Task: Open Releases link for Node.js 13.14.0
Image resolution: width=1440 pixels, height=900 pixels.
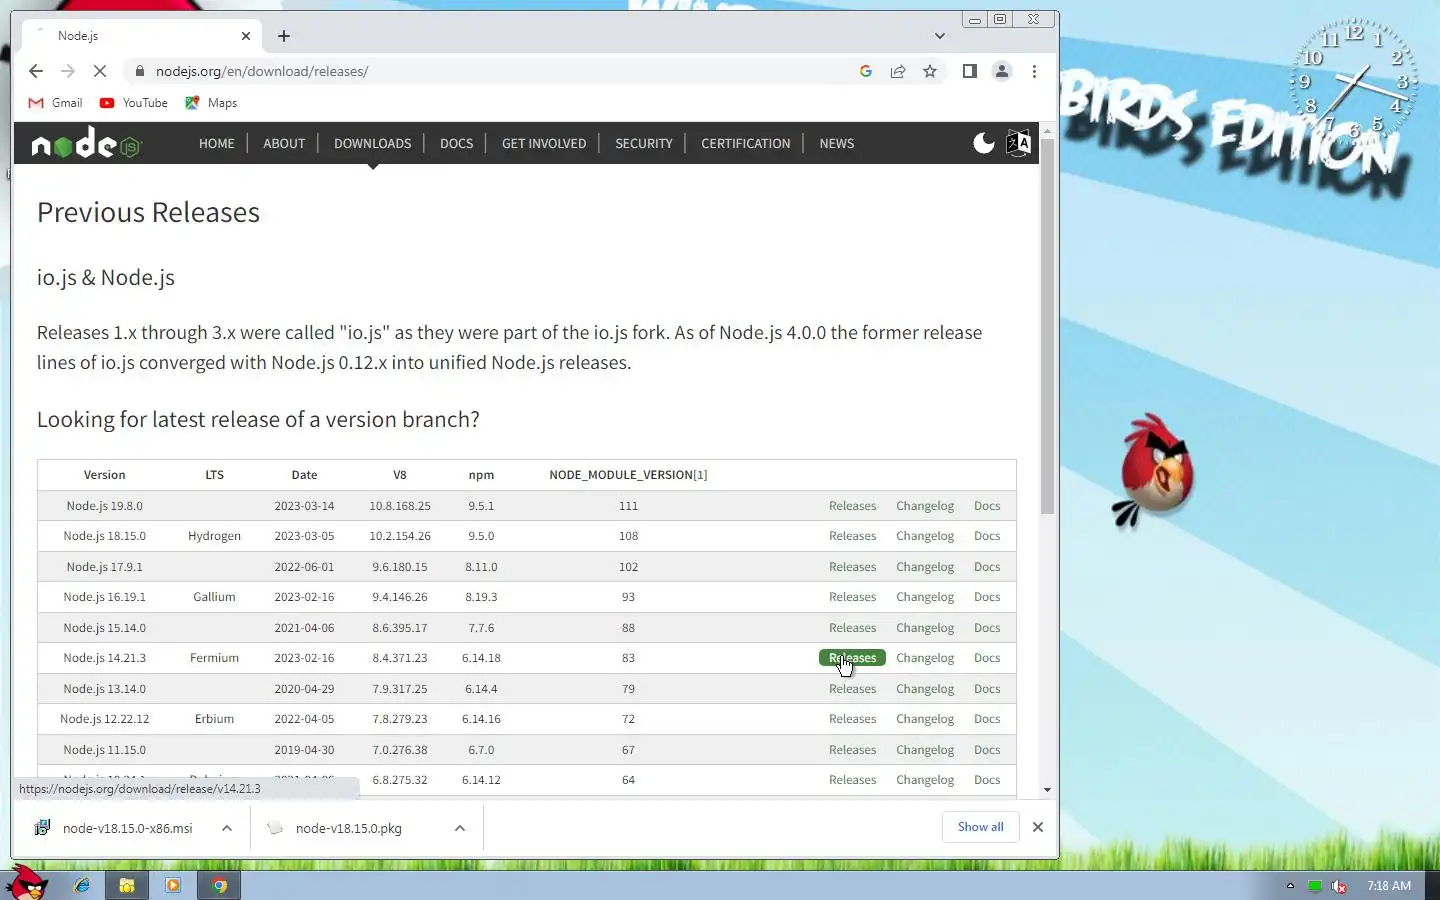Action: click(852, 689)
